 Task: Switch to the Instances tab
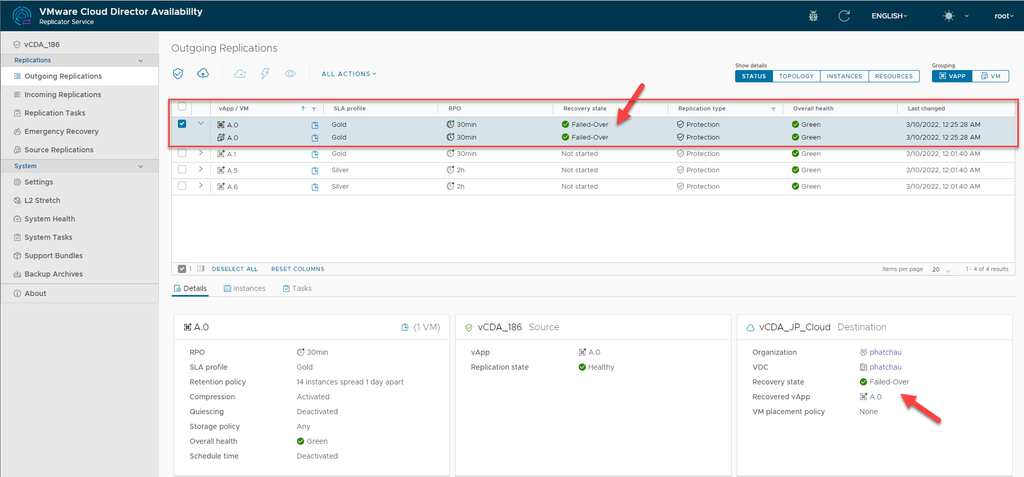pyautogui.click(x=244, y=288)
